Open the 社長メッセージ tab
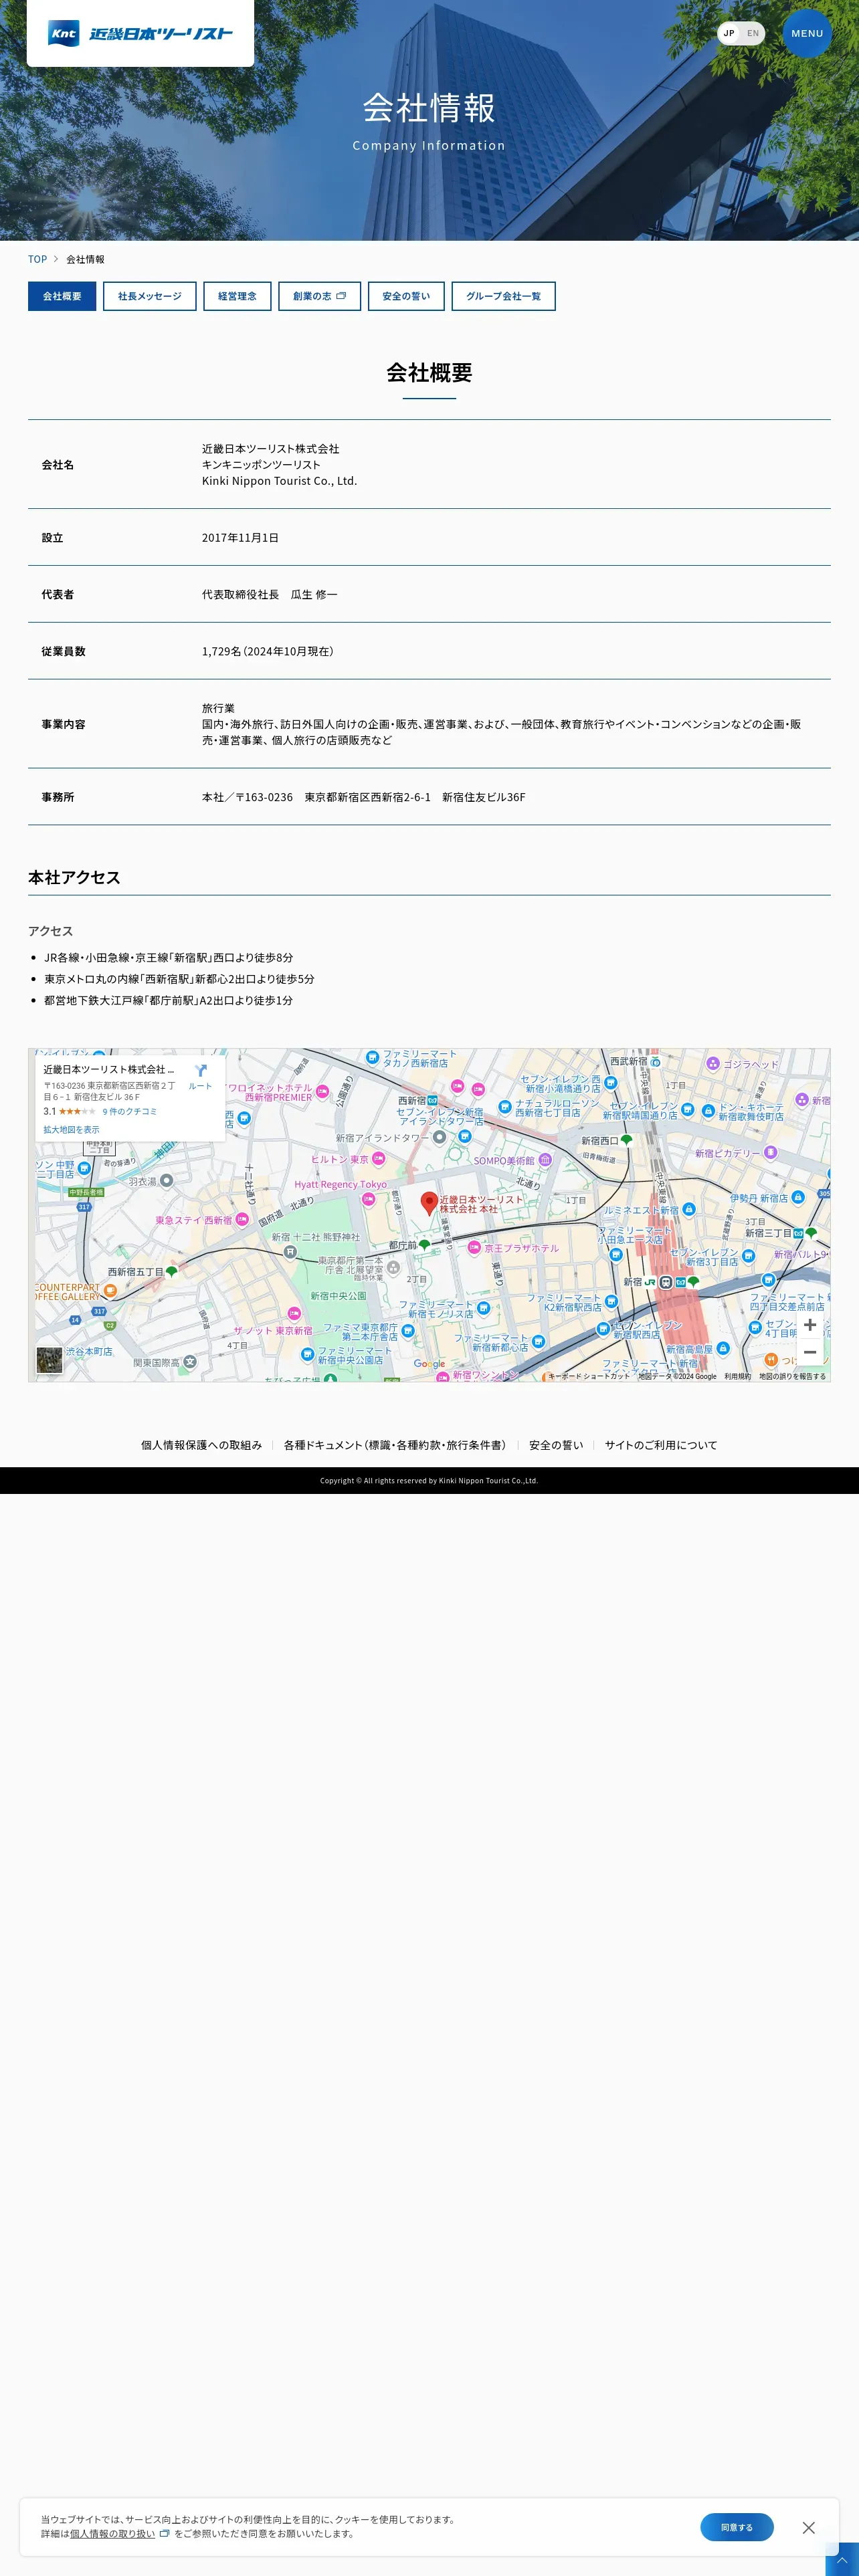Viewport: 859px width, 2576px height. tap(150, 296)
